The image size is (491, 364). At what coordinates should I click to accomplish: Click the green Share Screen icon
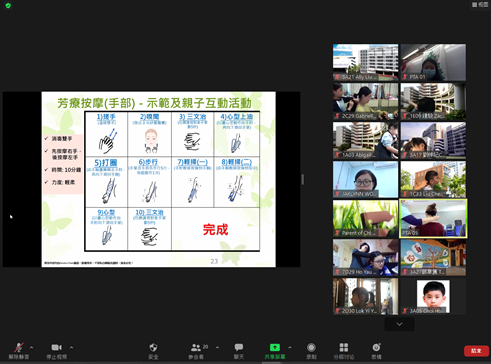tap(275, 348)
